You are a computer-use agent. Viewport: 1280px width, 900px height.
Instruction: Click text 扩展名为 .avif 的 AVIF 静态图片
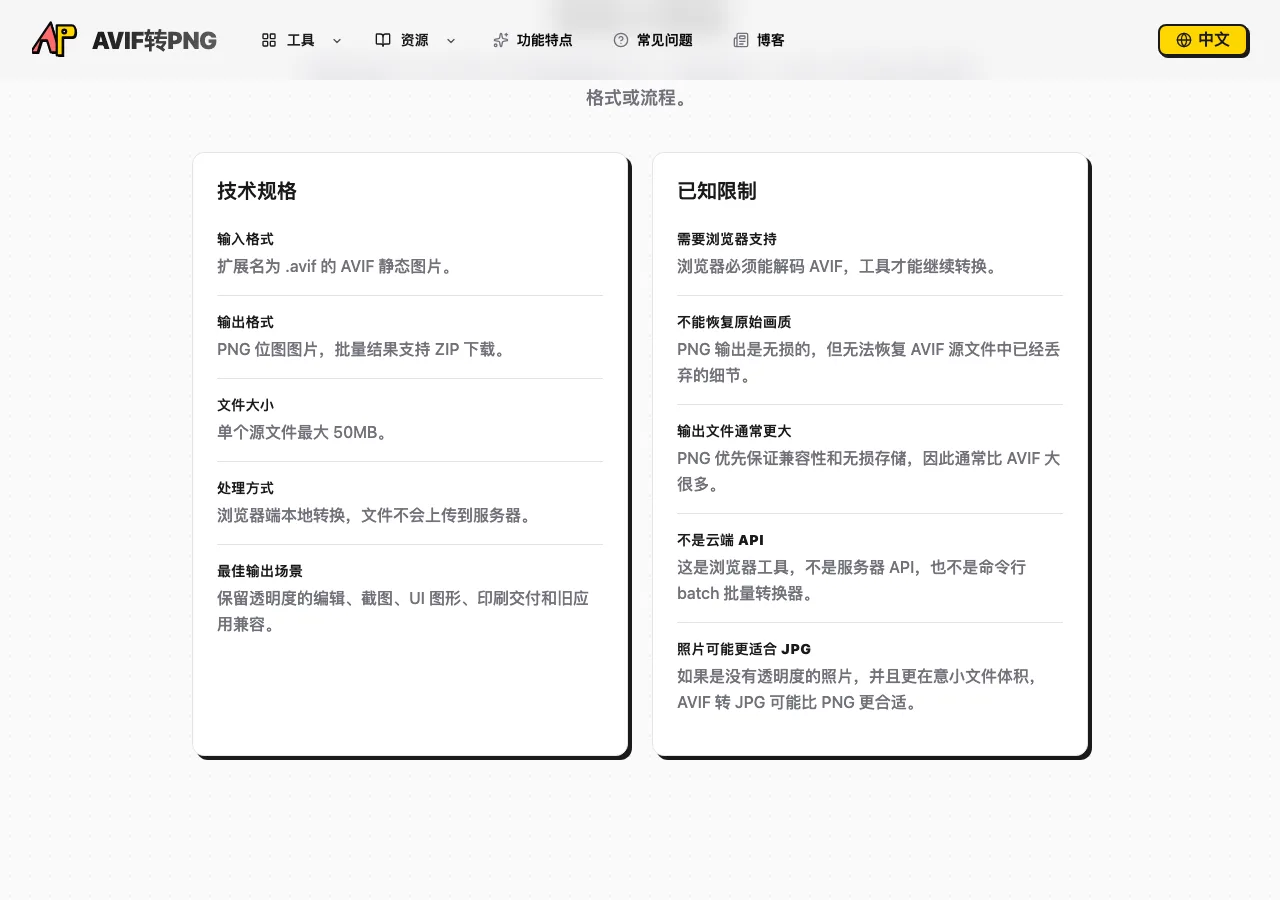pos(336,267)
